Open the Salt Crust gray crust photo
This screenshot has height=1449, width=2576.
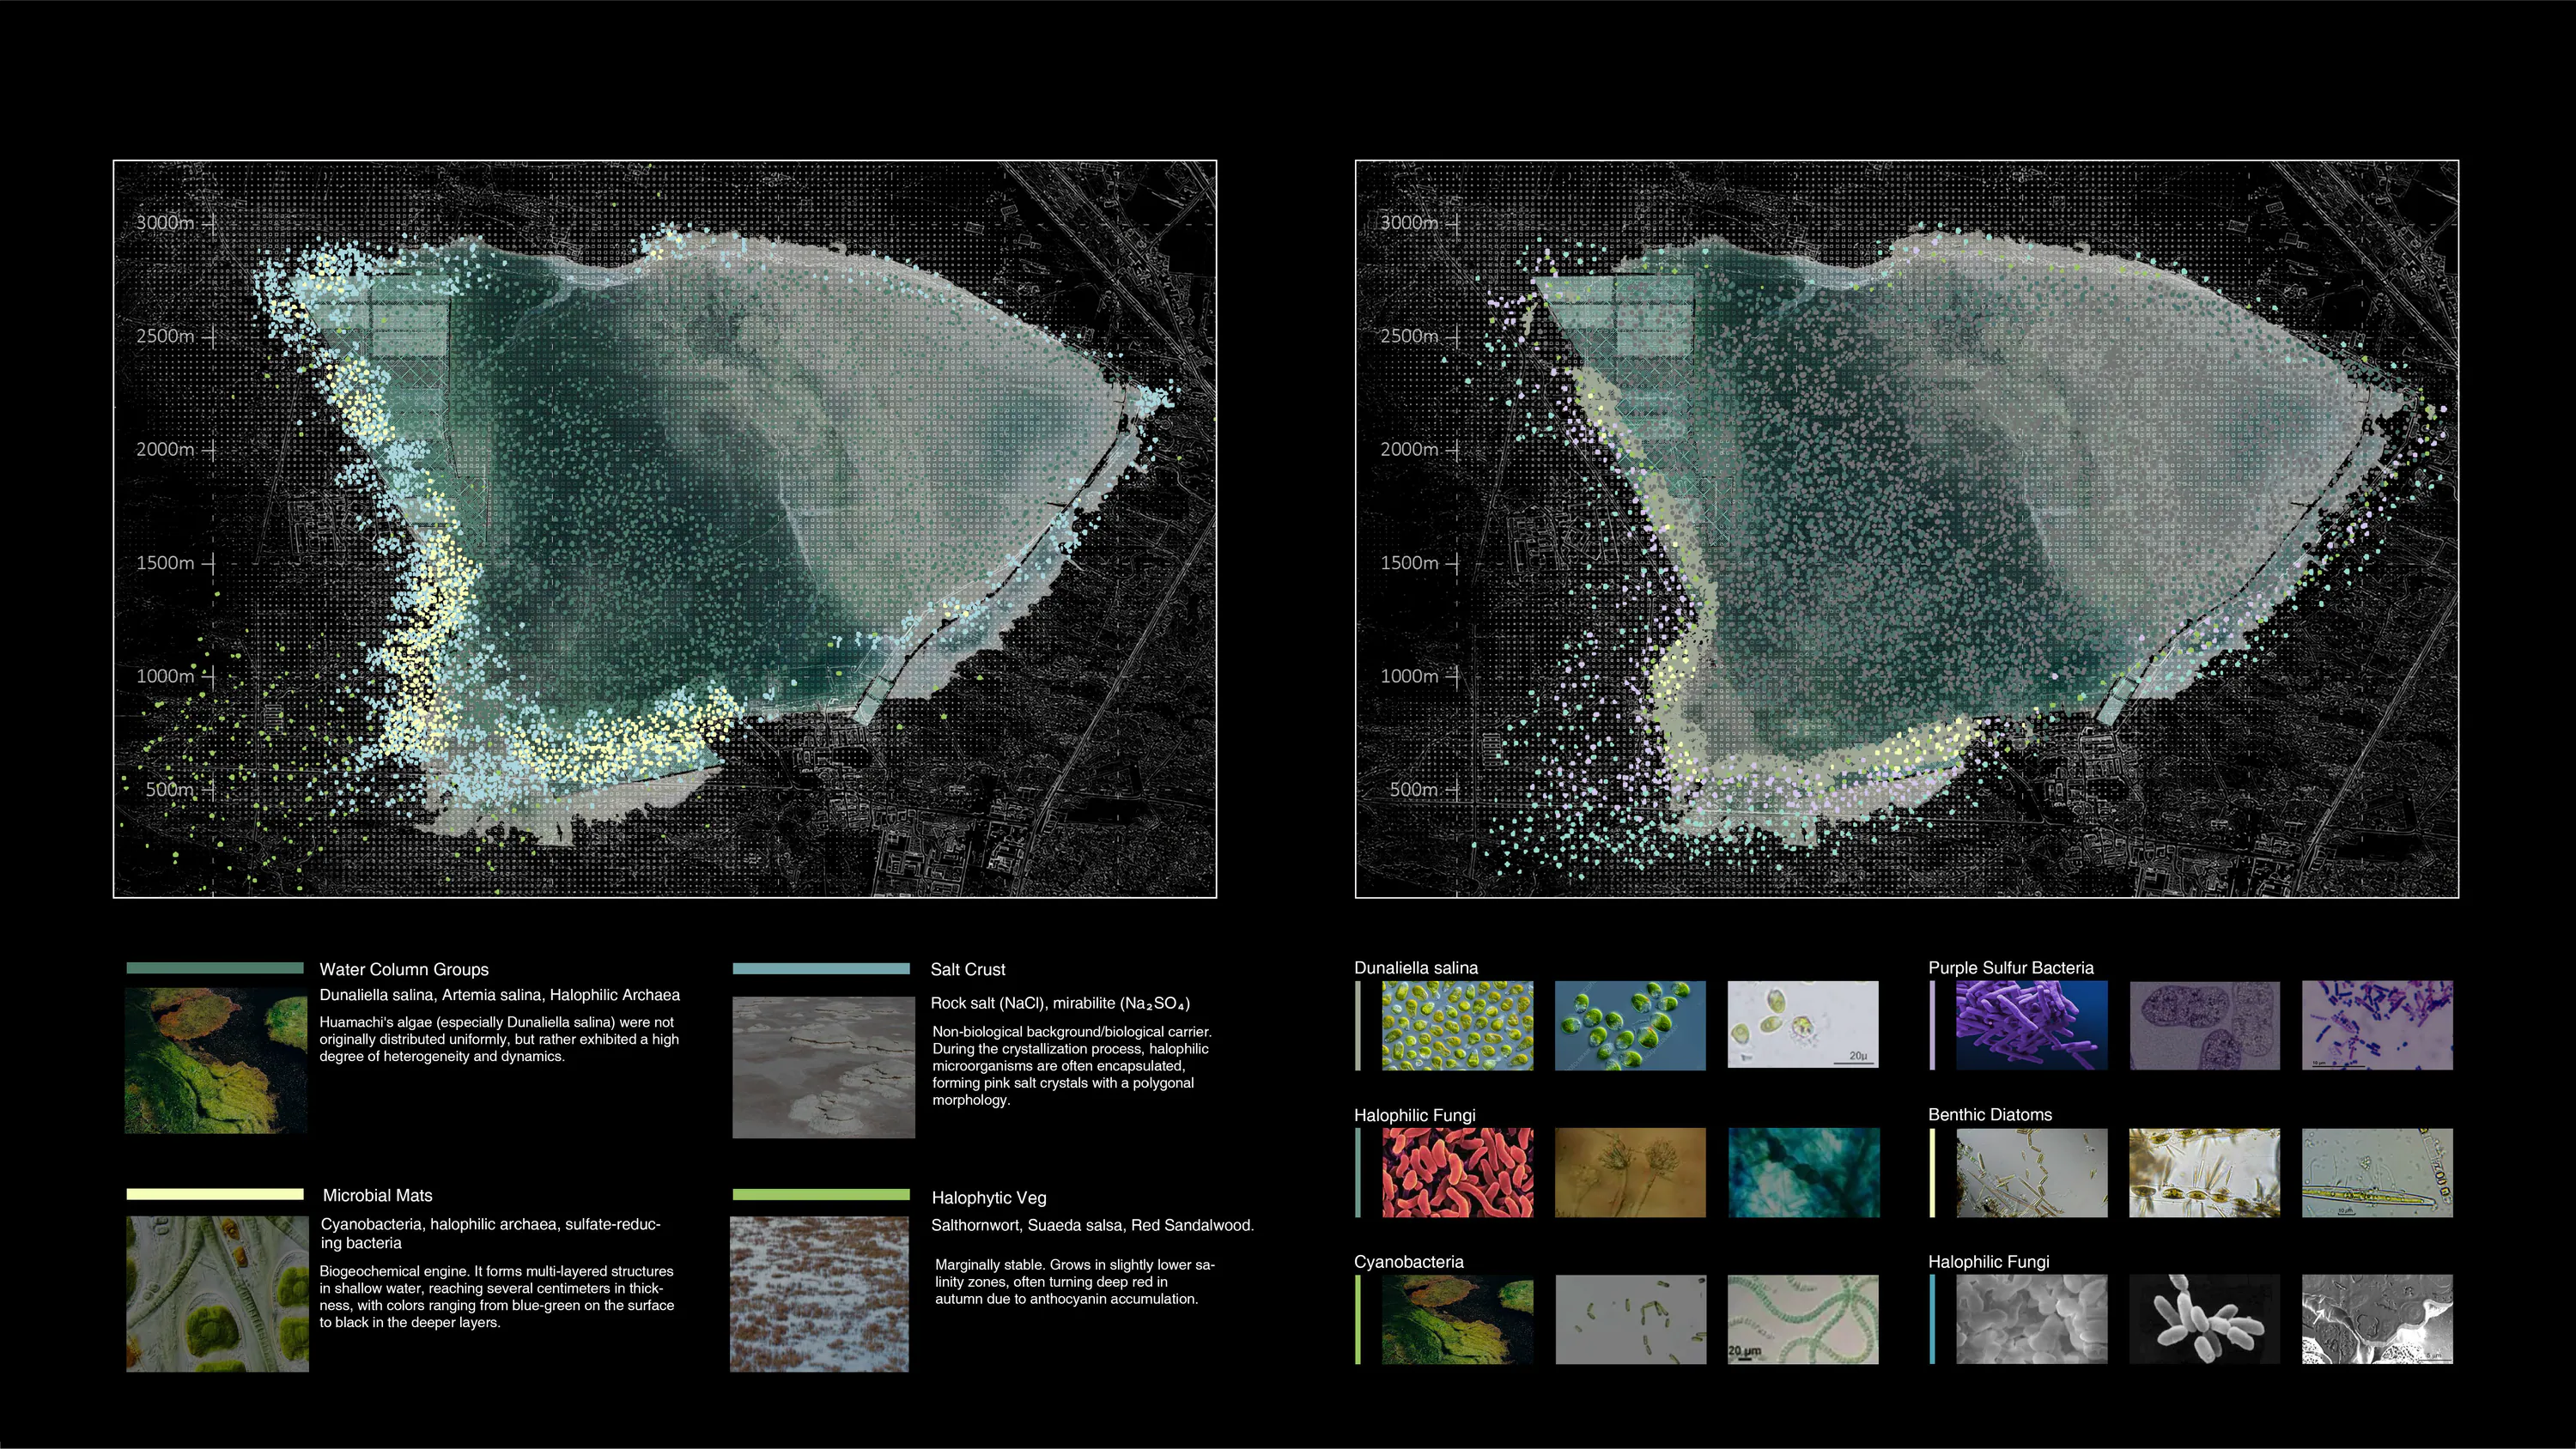(x=823, y=1067)
